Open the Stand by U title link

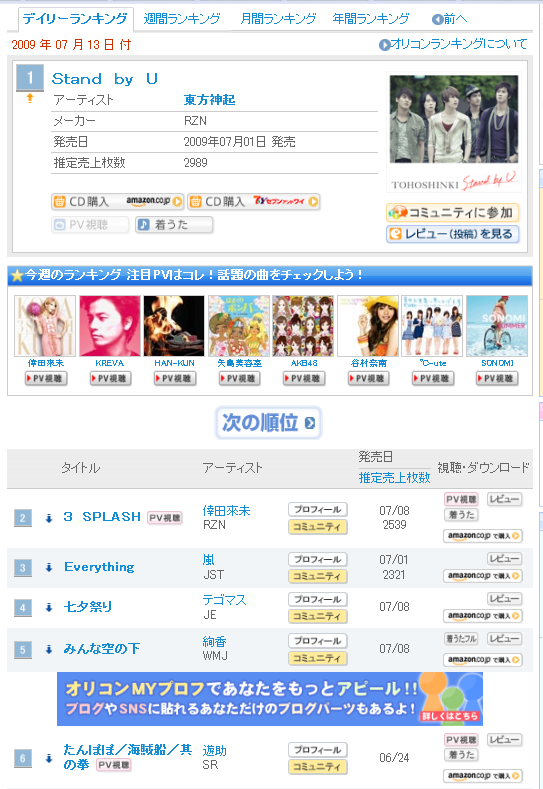(105, 79)
